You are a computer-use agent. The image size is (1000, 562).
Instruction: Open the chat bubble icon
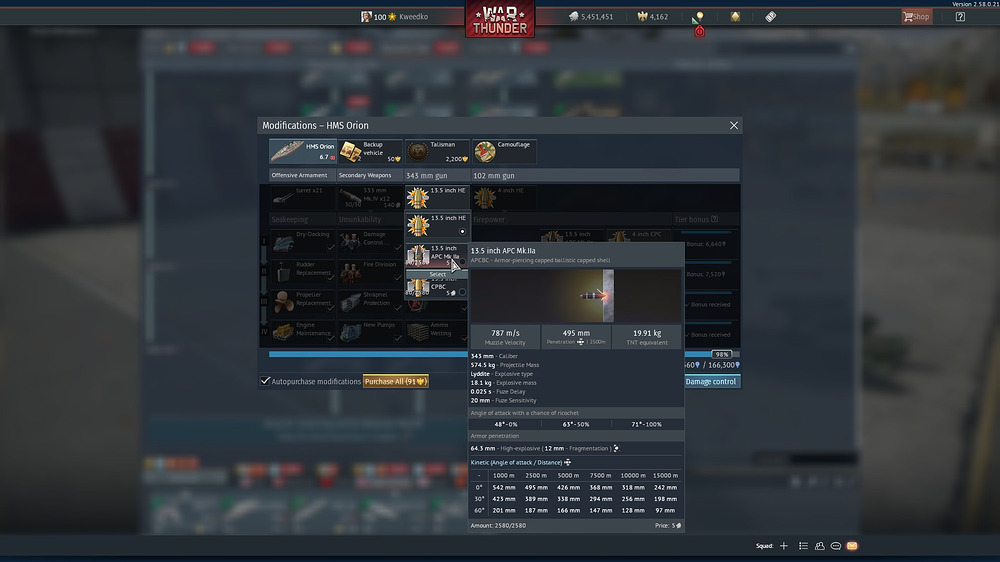835,546
